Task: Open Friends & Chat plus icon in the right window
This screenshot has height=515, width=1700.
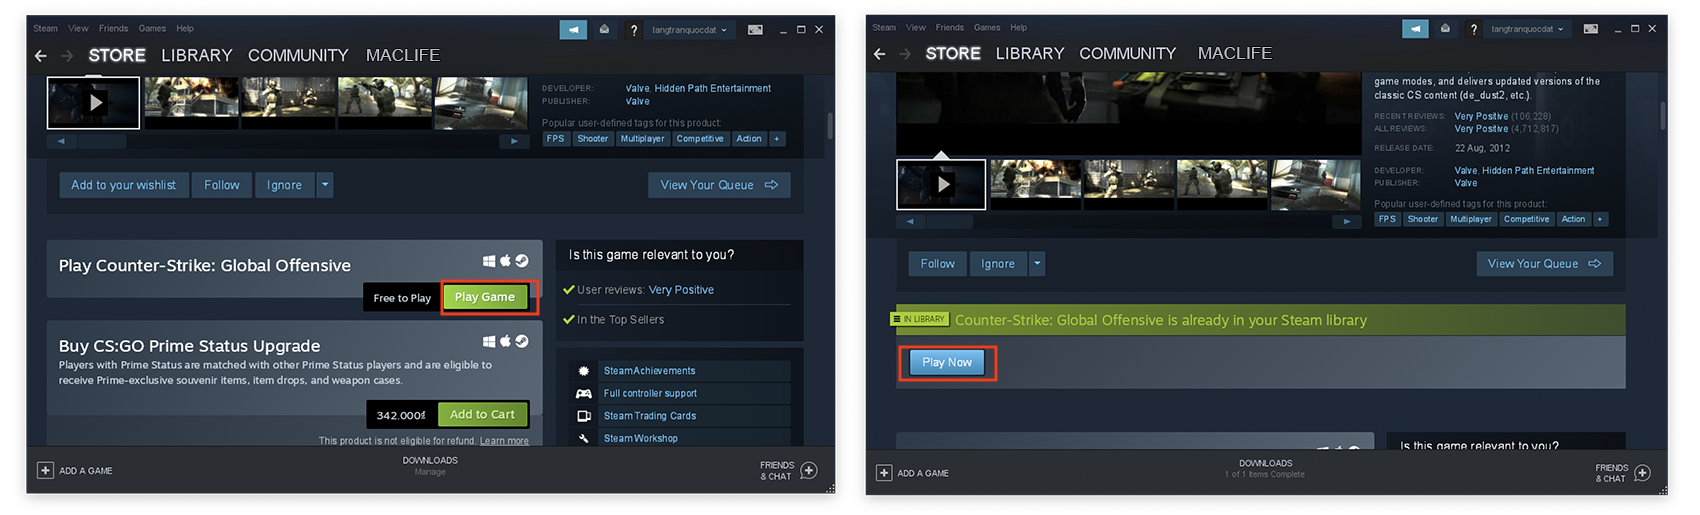Action: (x=1642, y=473)
